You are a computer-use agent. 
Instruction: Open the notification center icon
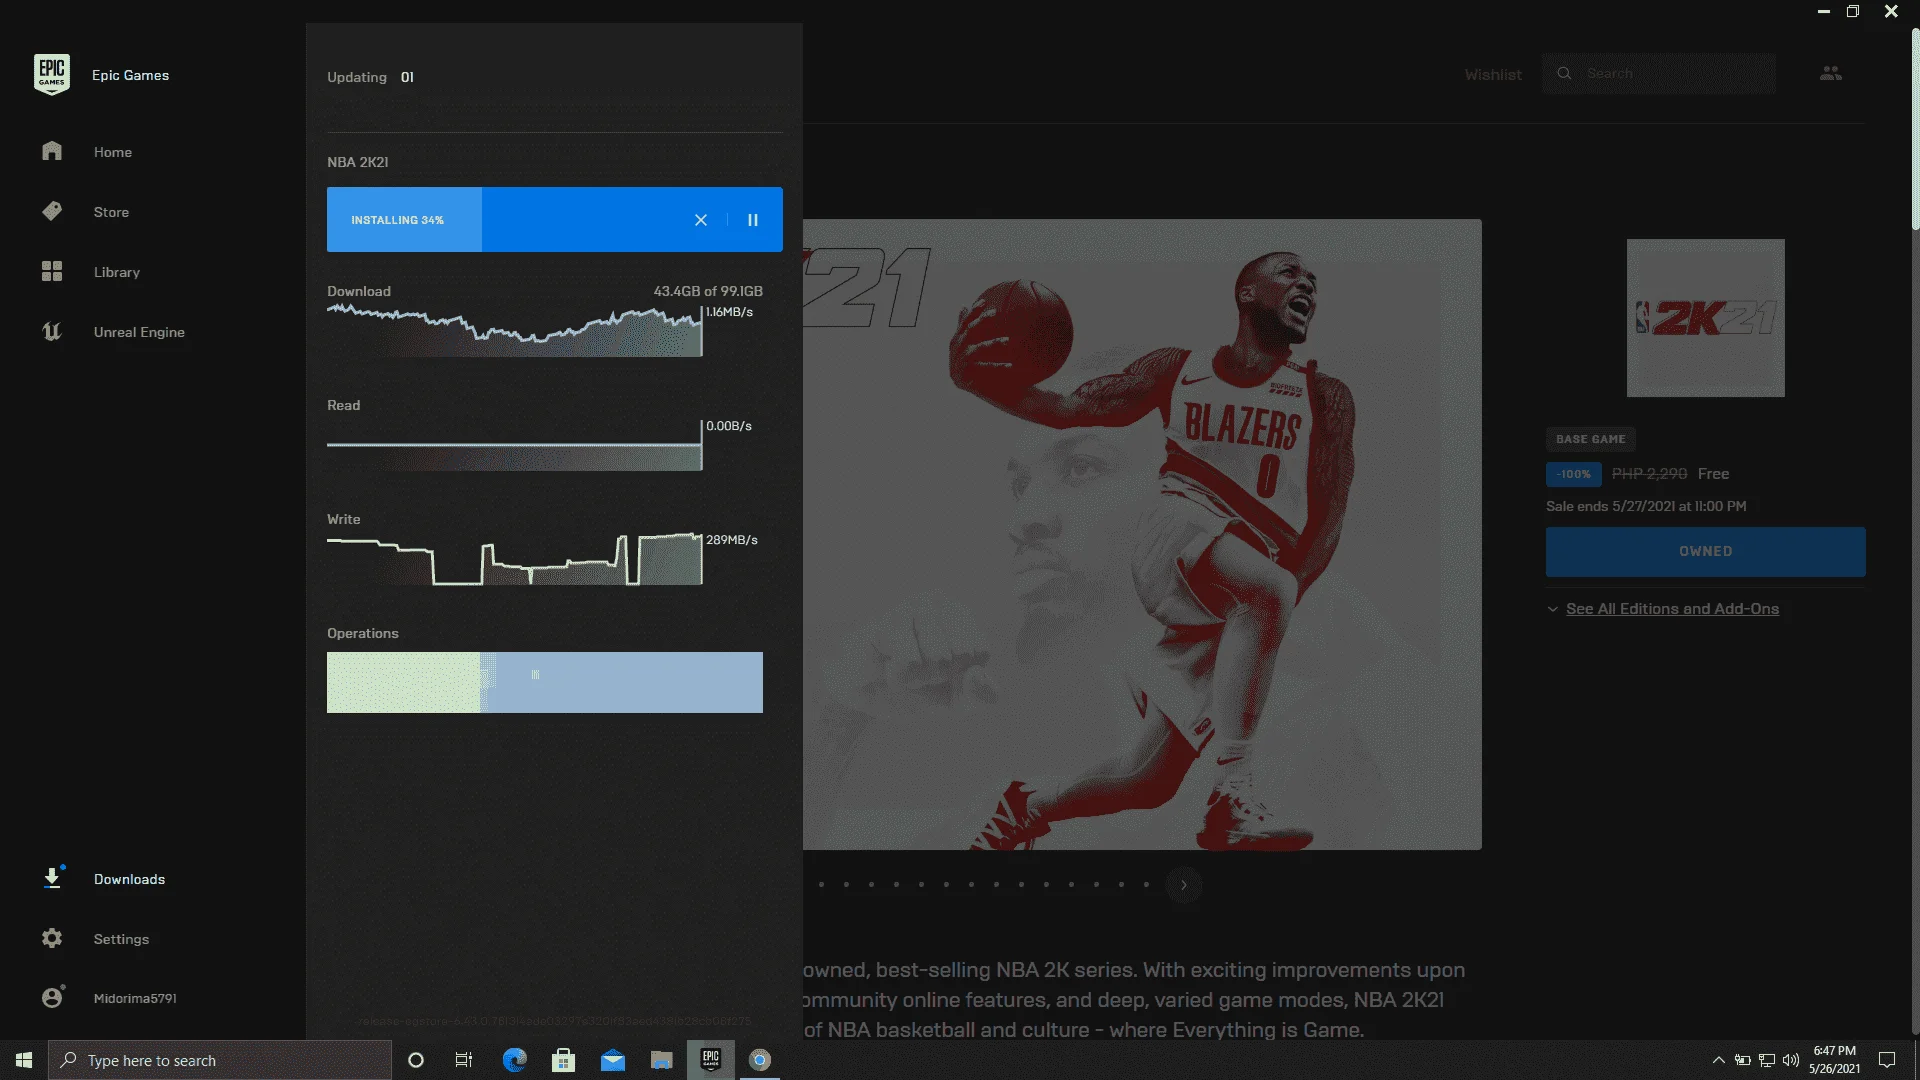pos(1887,1060)
